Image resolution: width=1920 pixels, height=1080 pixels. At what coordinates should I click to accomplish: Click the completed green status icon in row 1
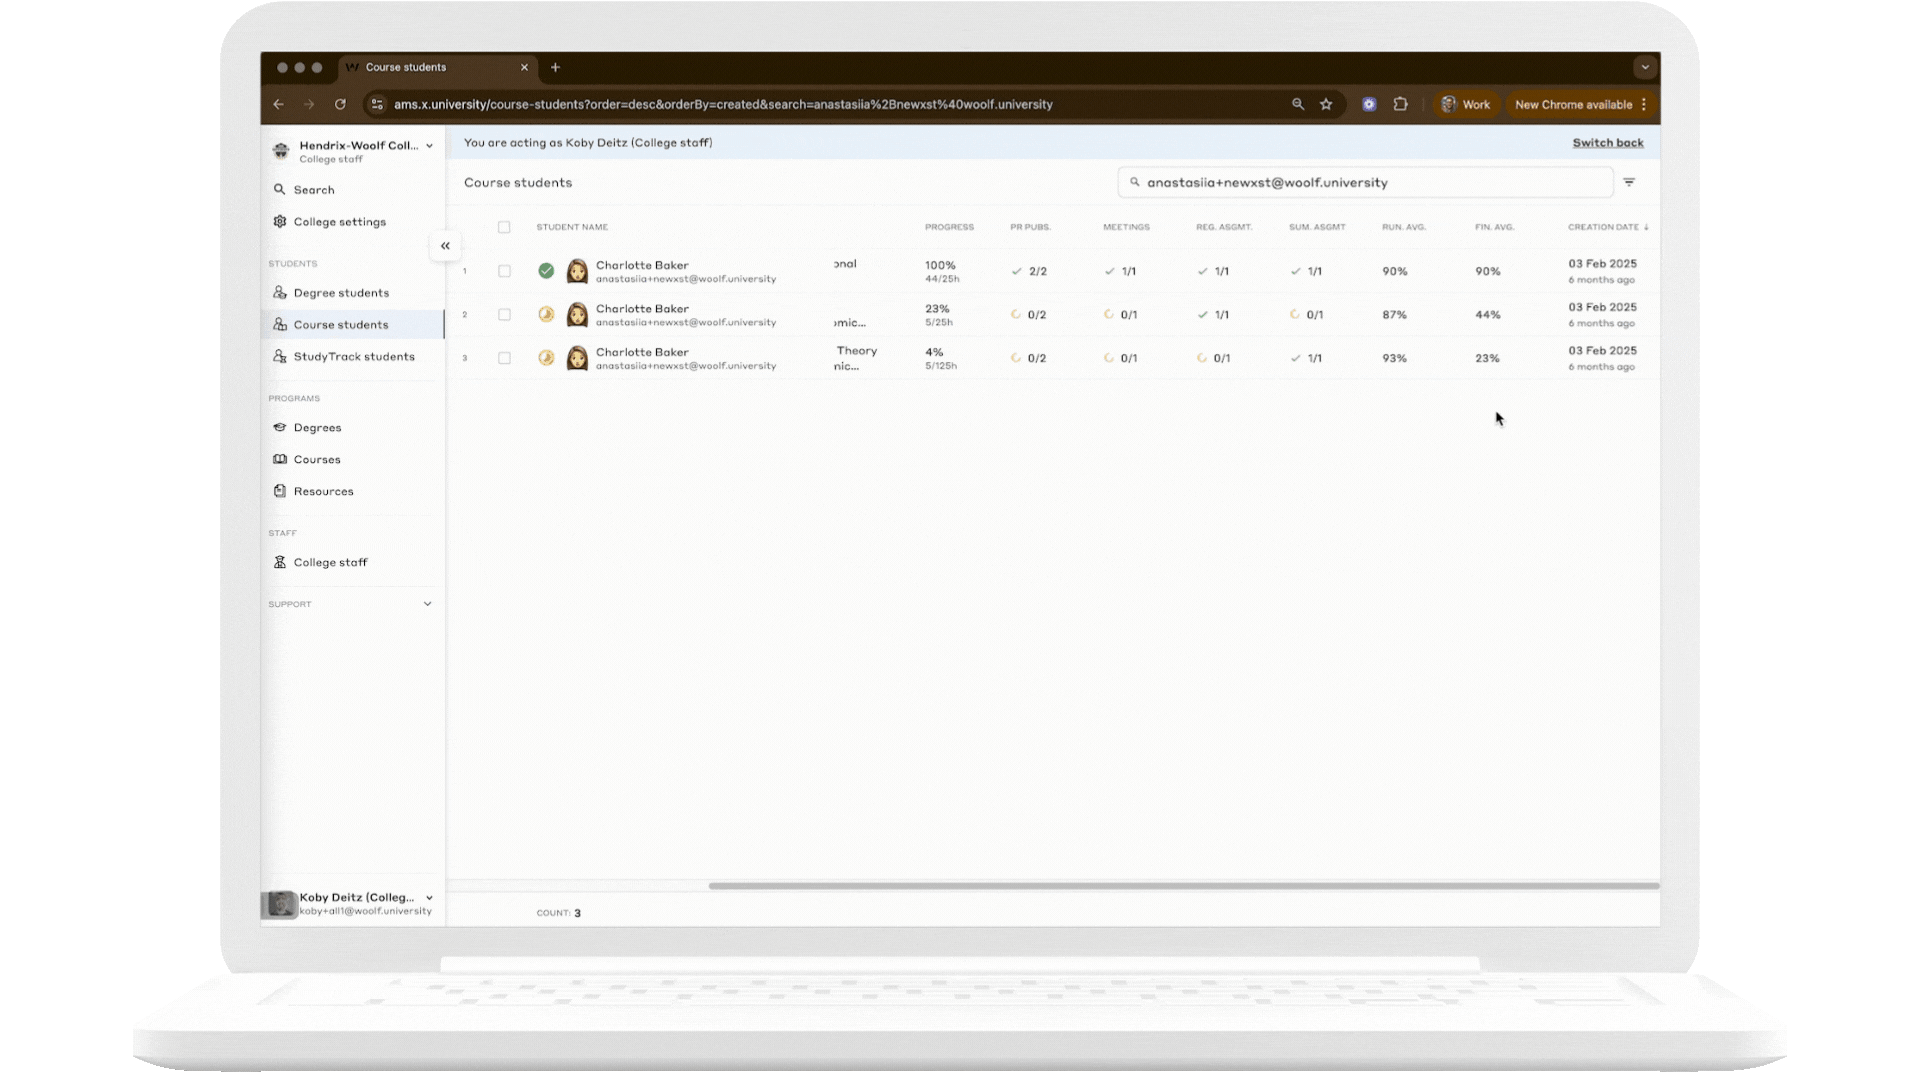pyautogui.click(x=546, y=271)
